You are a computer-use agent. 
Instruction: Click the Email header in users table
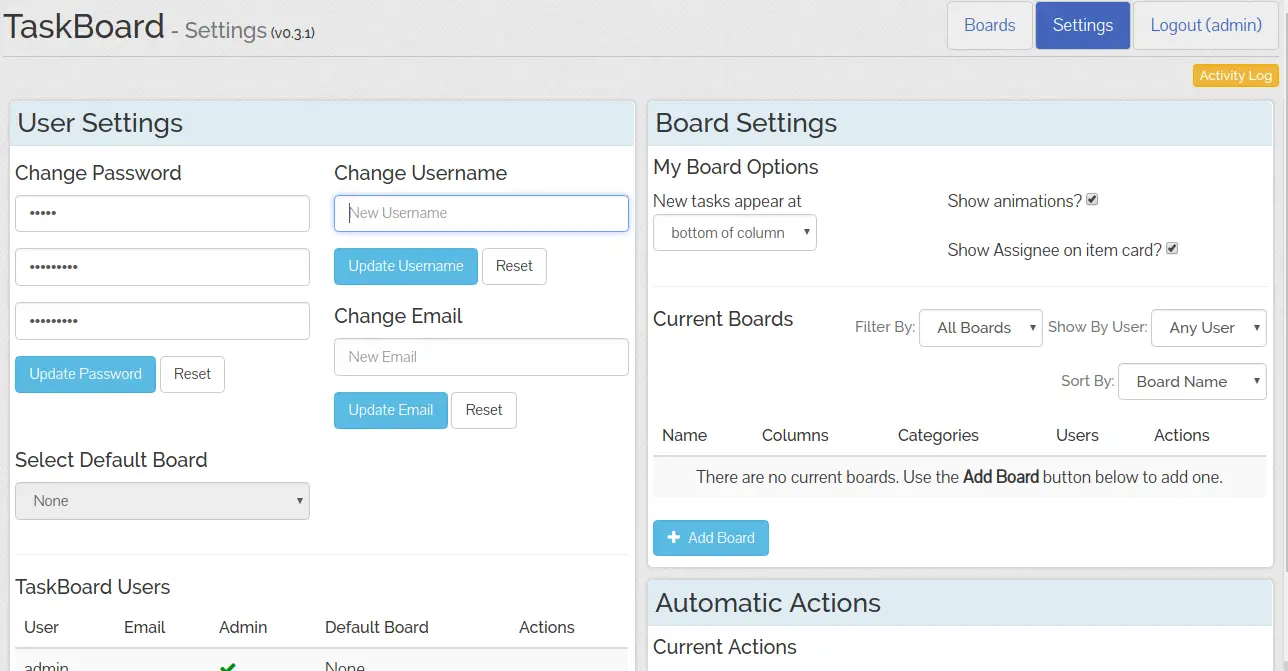[144, 627]
